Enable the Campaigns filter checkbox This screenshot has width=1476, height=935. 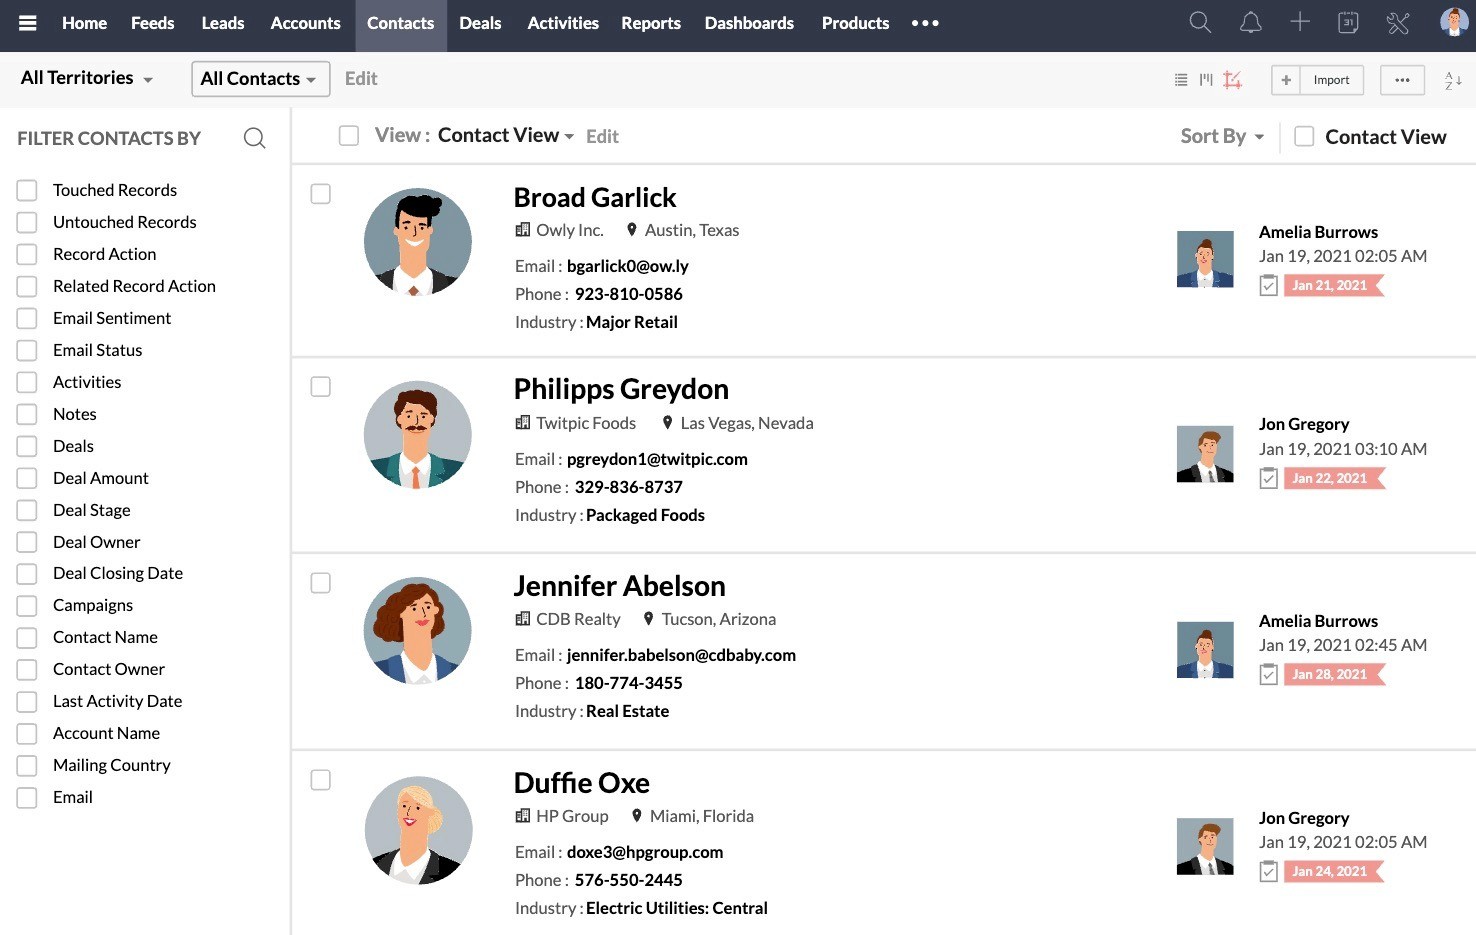pyautogui.click(x=28, y=605)
